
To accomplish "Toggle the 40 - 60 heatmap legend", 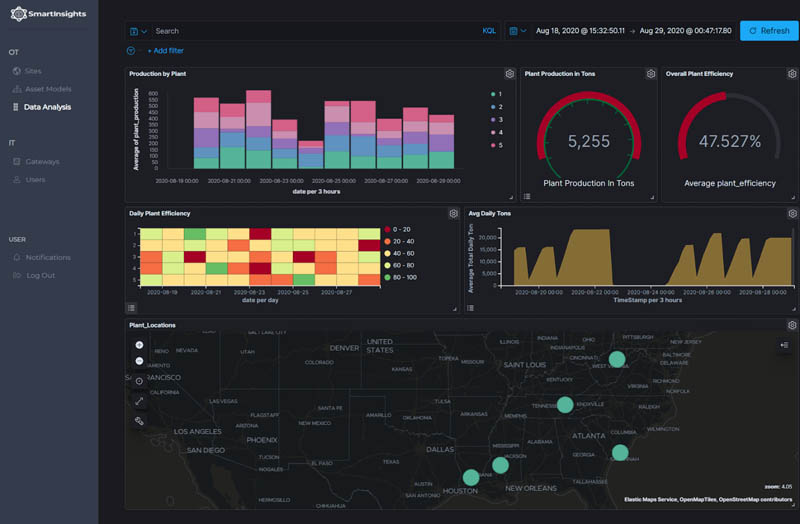I will [399, 254].
